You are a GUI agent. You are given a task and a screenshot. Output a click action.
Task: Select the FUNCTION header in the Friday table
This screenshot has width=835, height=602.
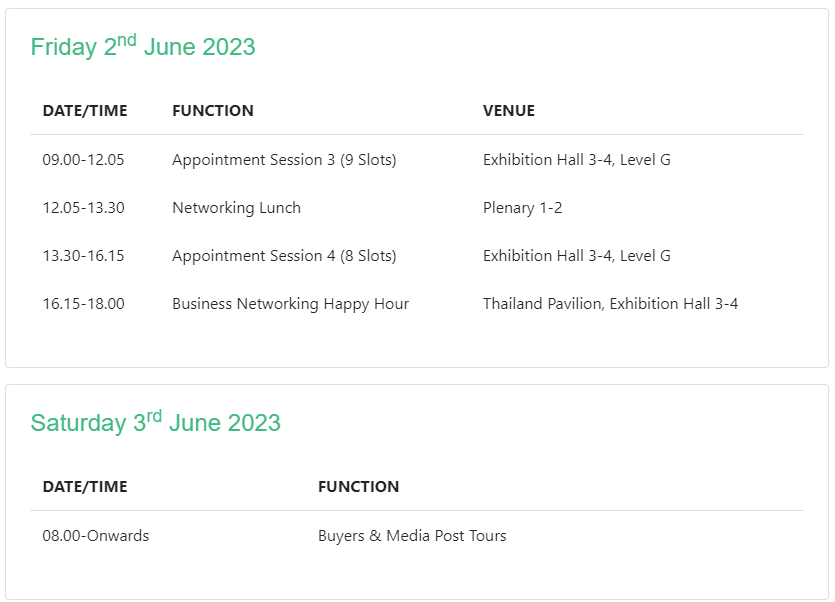click(x=213, y=110)
